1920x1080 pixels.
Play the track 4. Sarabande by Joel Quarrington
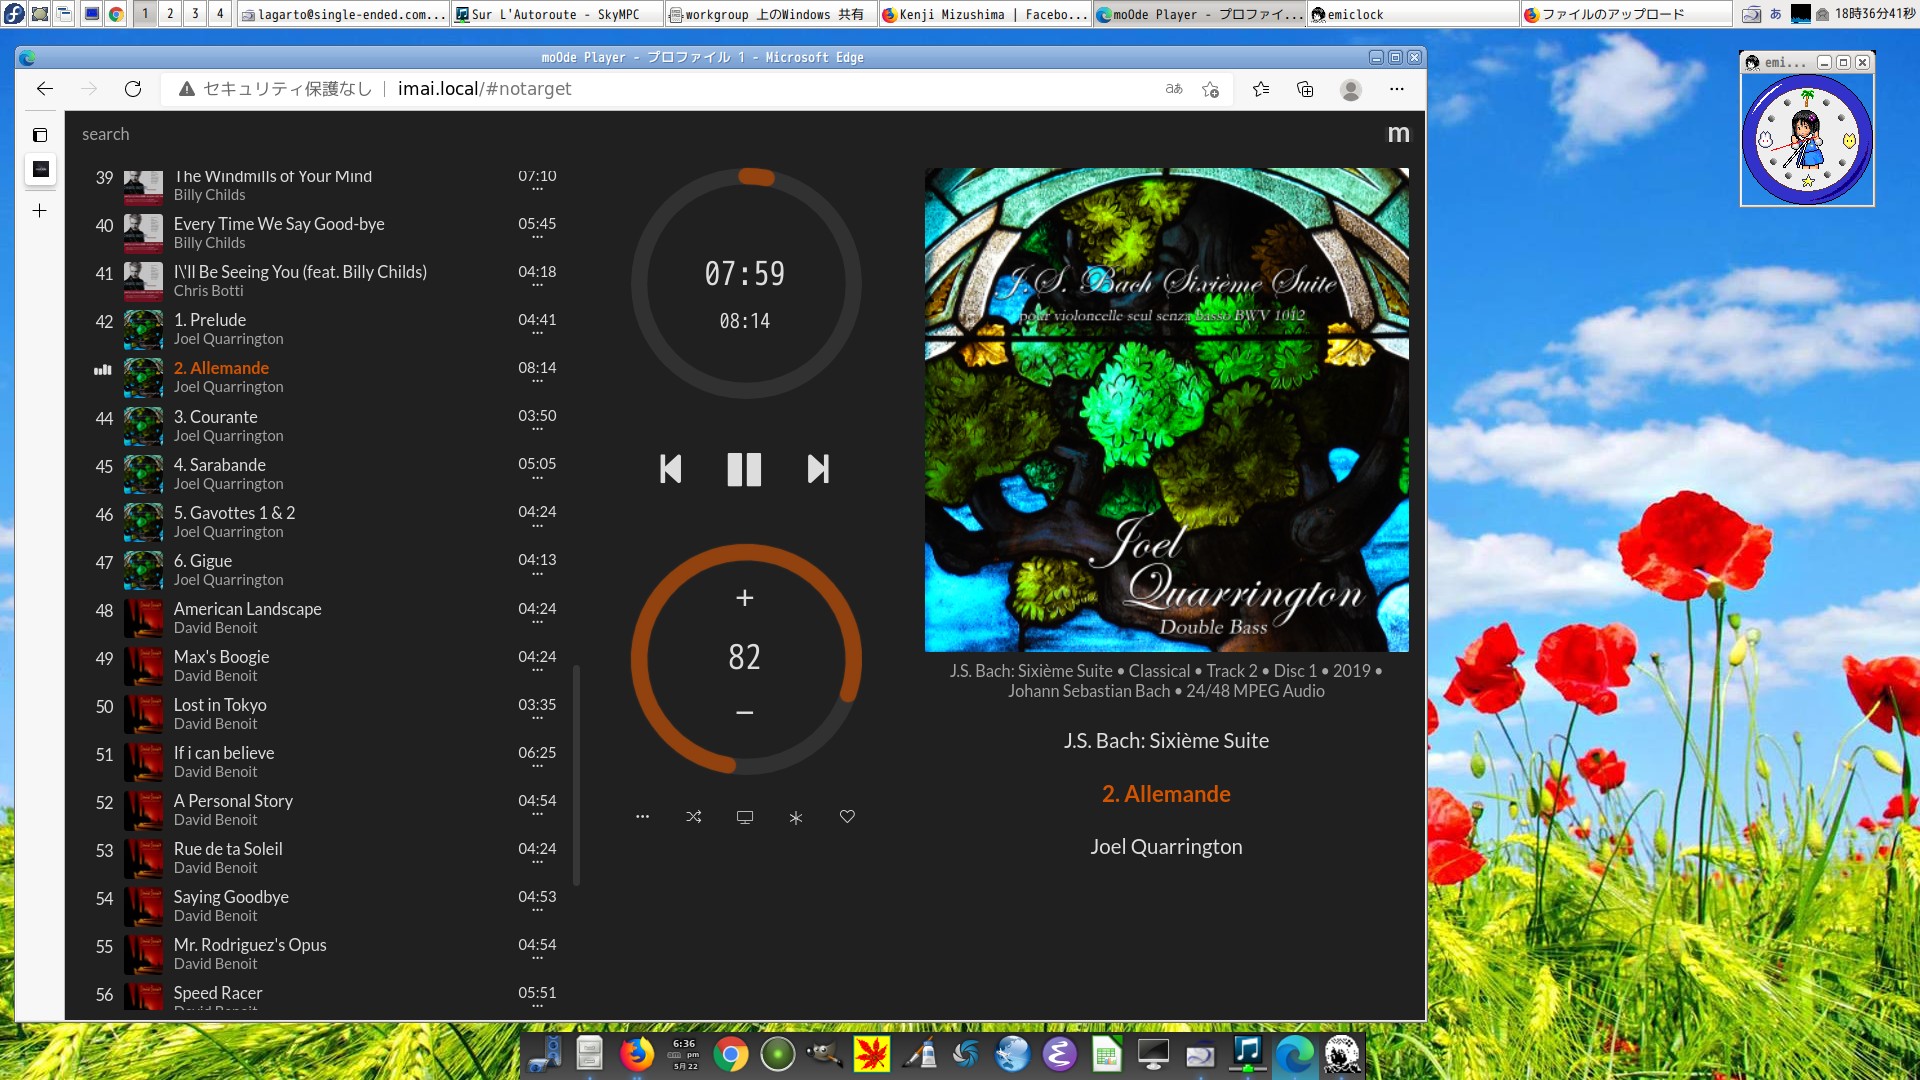click(x=219, y=464)
